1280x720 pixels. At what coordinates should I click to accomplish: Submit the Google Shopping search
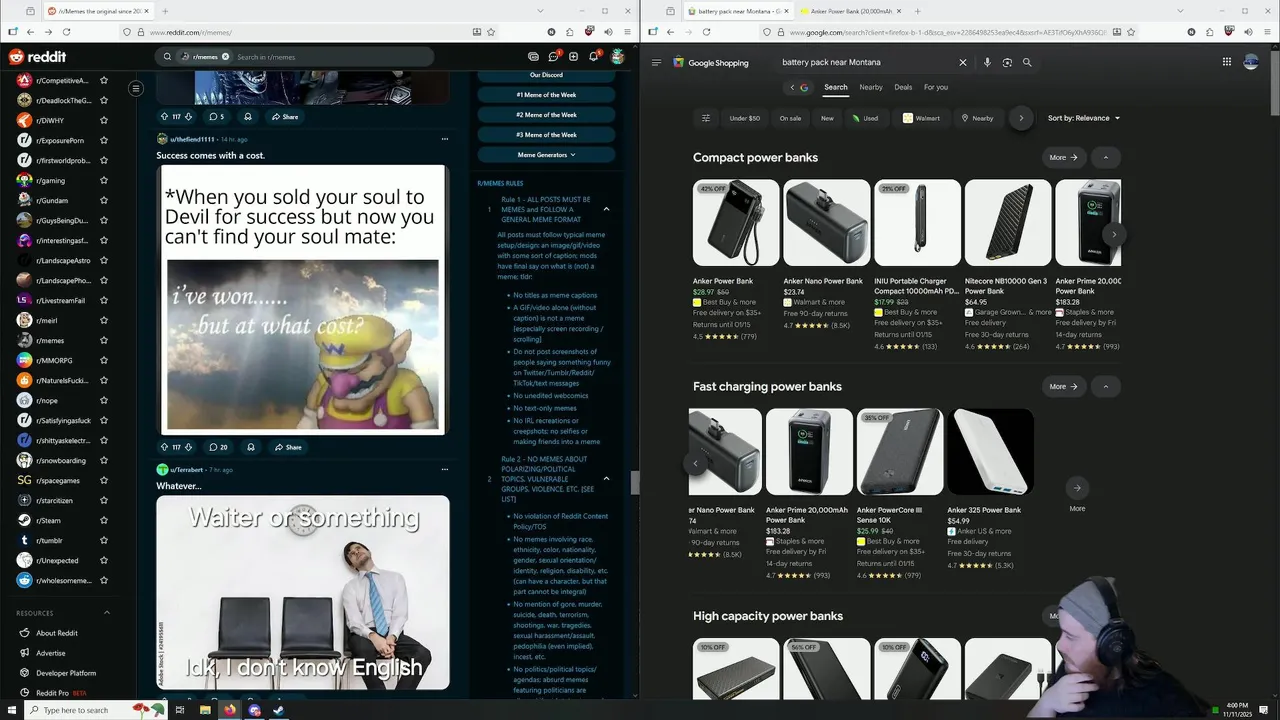(1027, 62)
